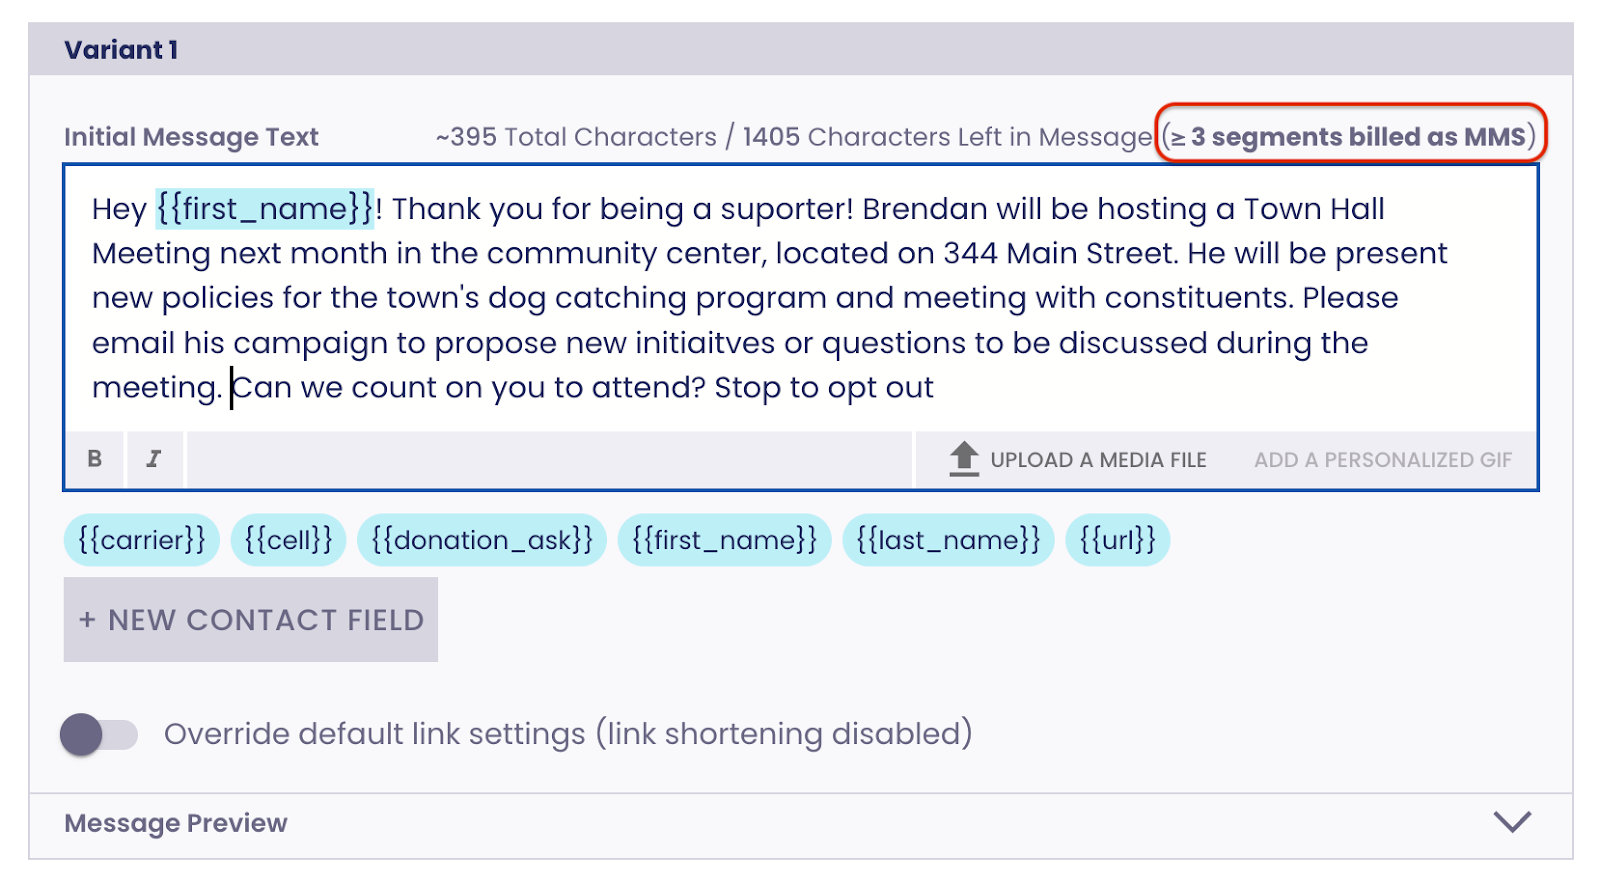The width and height of the screenshot is (1600, 884).
Task: Enable override default link settings switch
Action: click(98, 735)
